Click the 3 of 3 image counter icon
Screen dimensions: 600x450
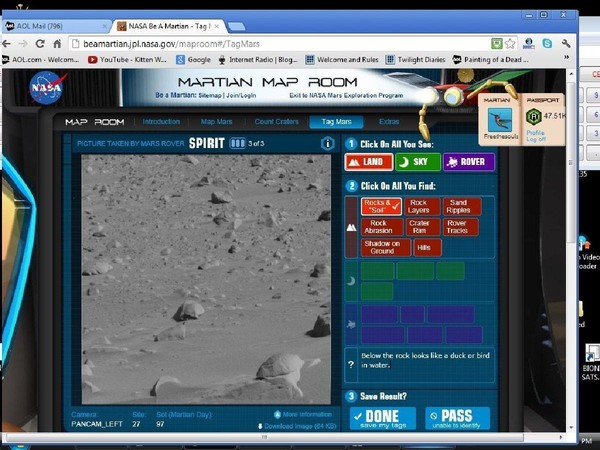pos(237,143)
